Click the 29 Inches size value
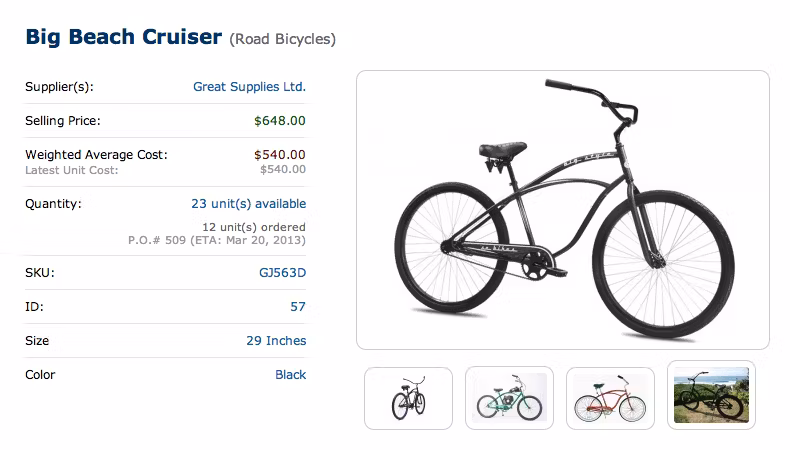This screenshot has width=790, height=450. point(276,341)
